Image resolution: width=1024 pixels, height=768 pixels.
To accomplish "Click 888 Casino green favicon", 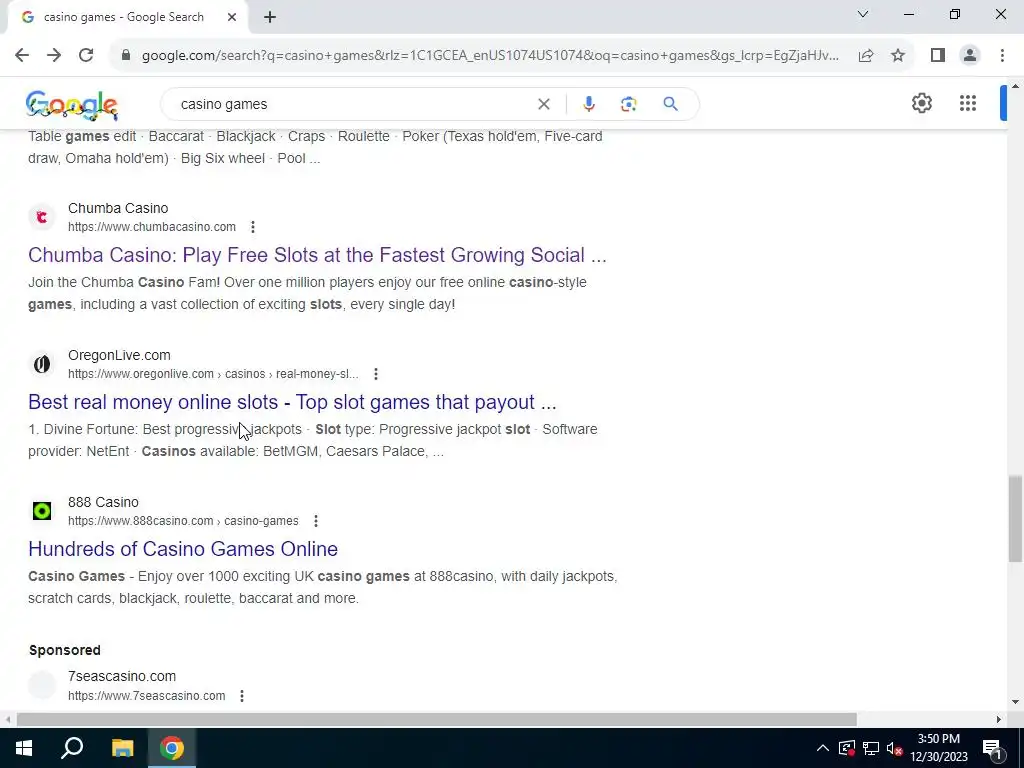I will pyautogui.click(x=42, y=511).
